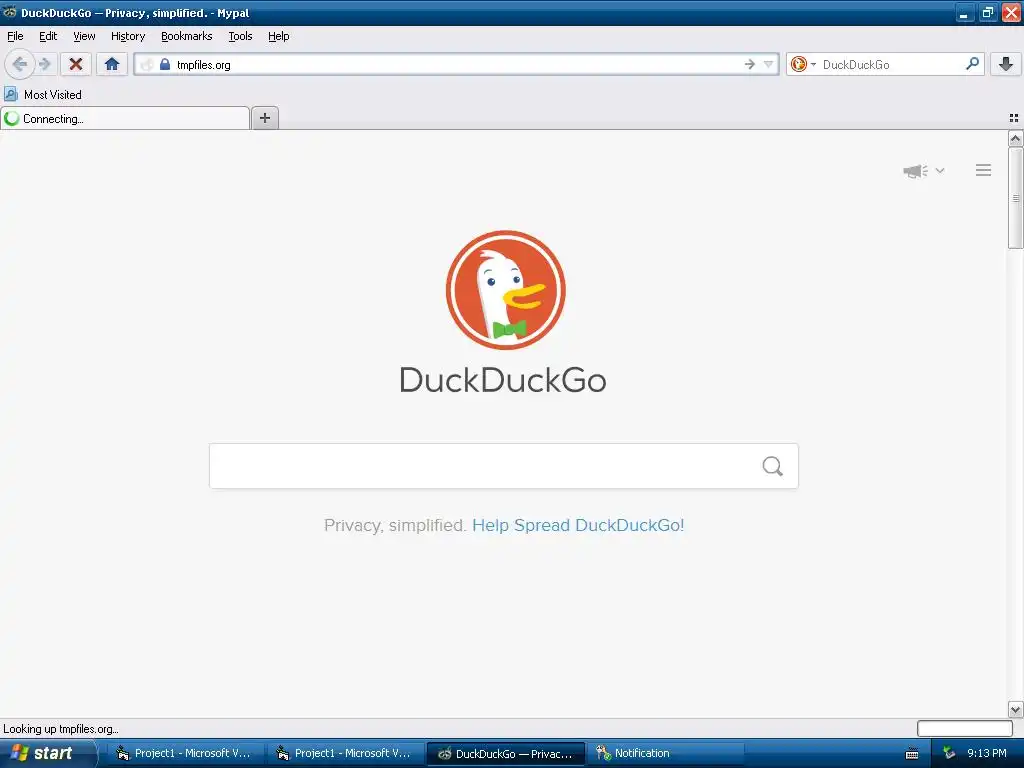1024x768 pixels.
Task: Open the DuckDuckGo megaphone menu
Action: point(923,170)
